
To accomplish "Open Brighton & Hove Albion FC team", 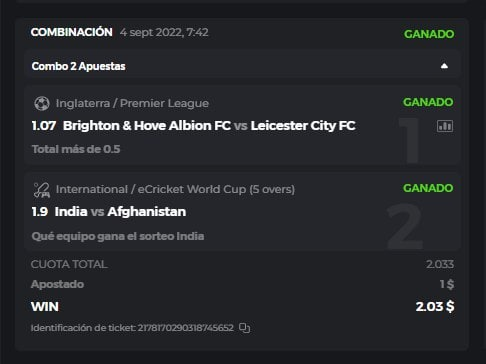I will 147,126.
